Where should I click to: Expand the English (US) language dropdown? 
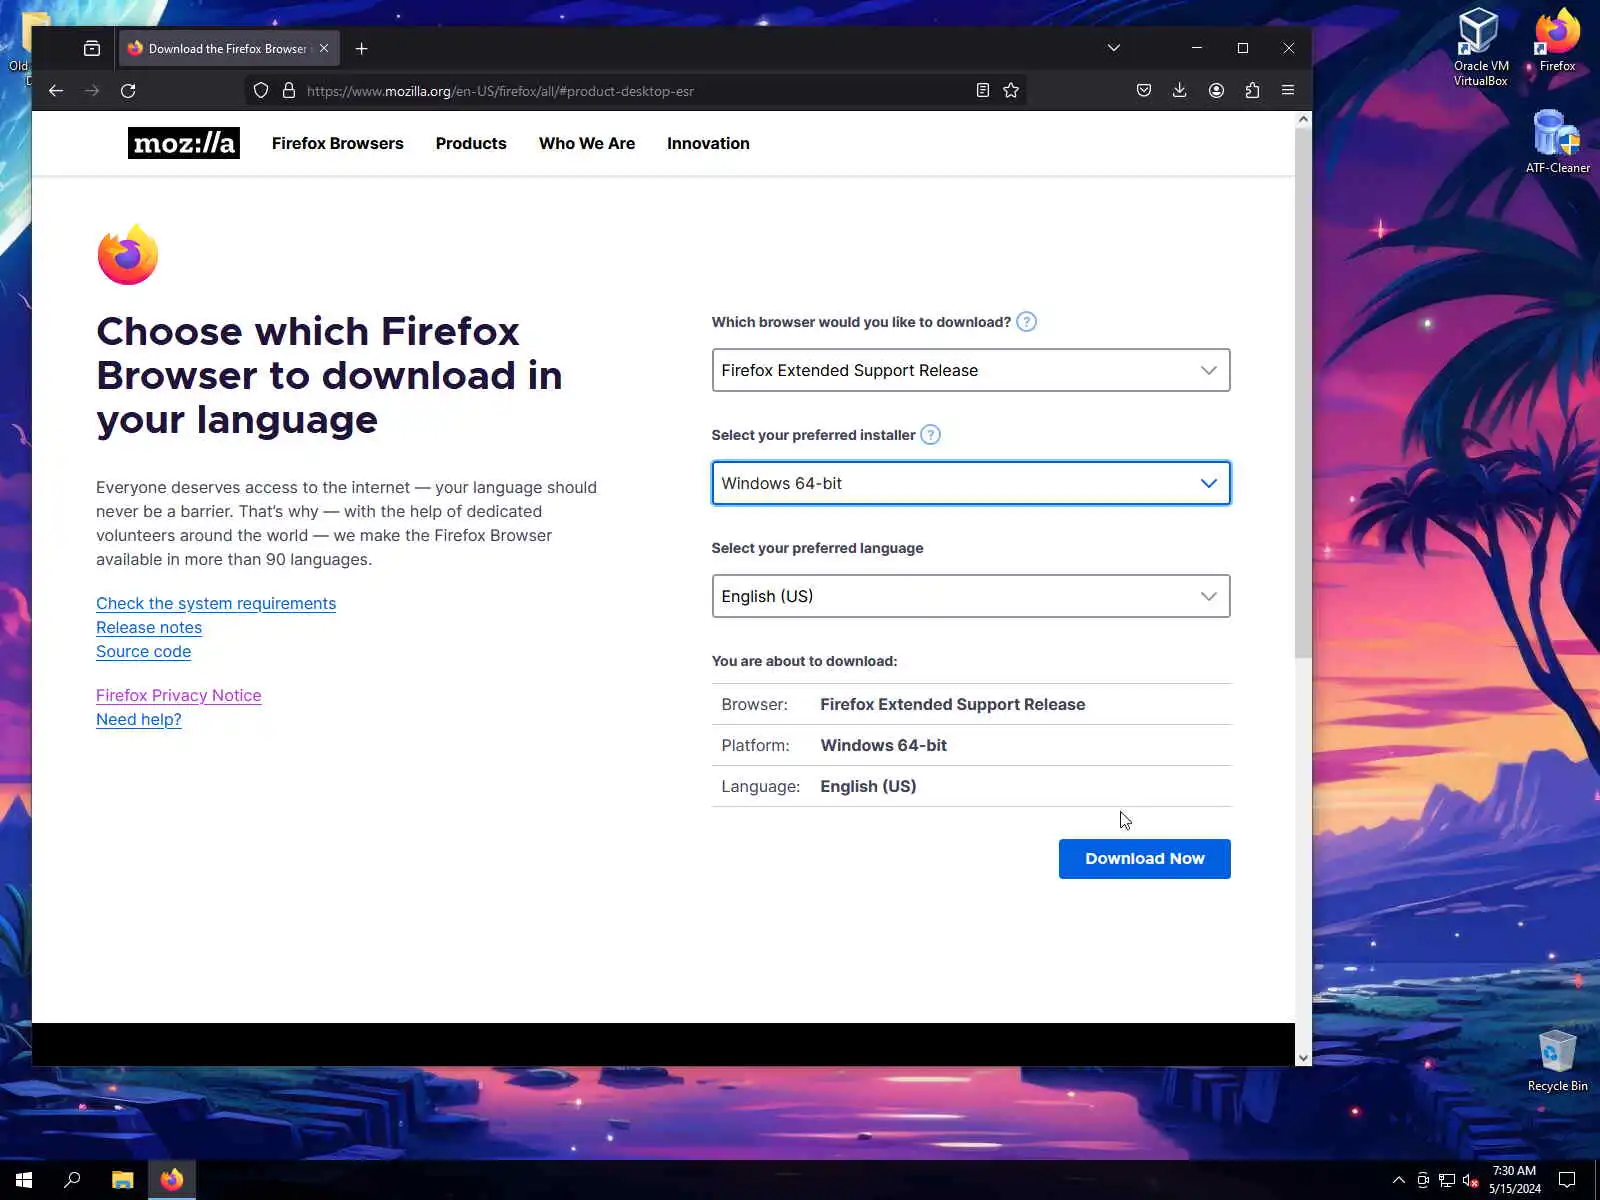[971, 596]
